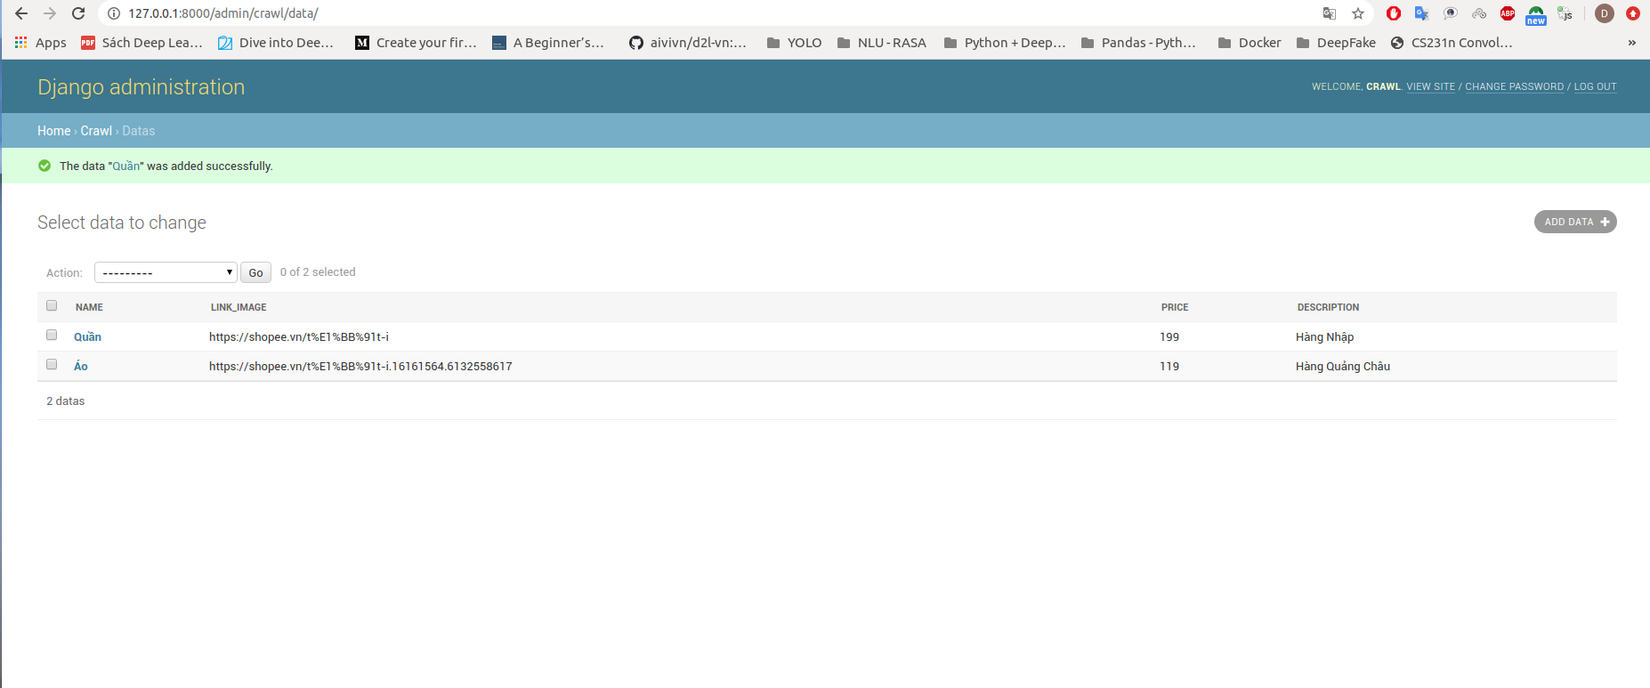Viewport: 1650px width, 688px height.
Task: Click the ADD DATA button
Action: [1575, 222]
